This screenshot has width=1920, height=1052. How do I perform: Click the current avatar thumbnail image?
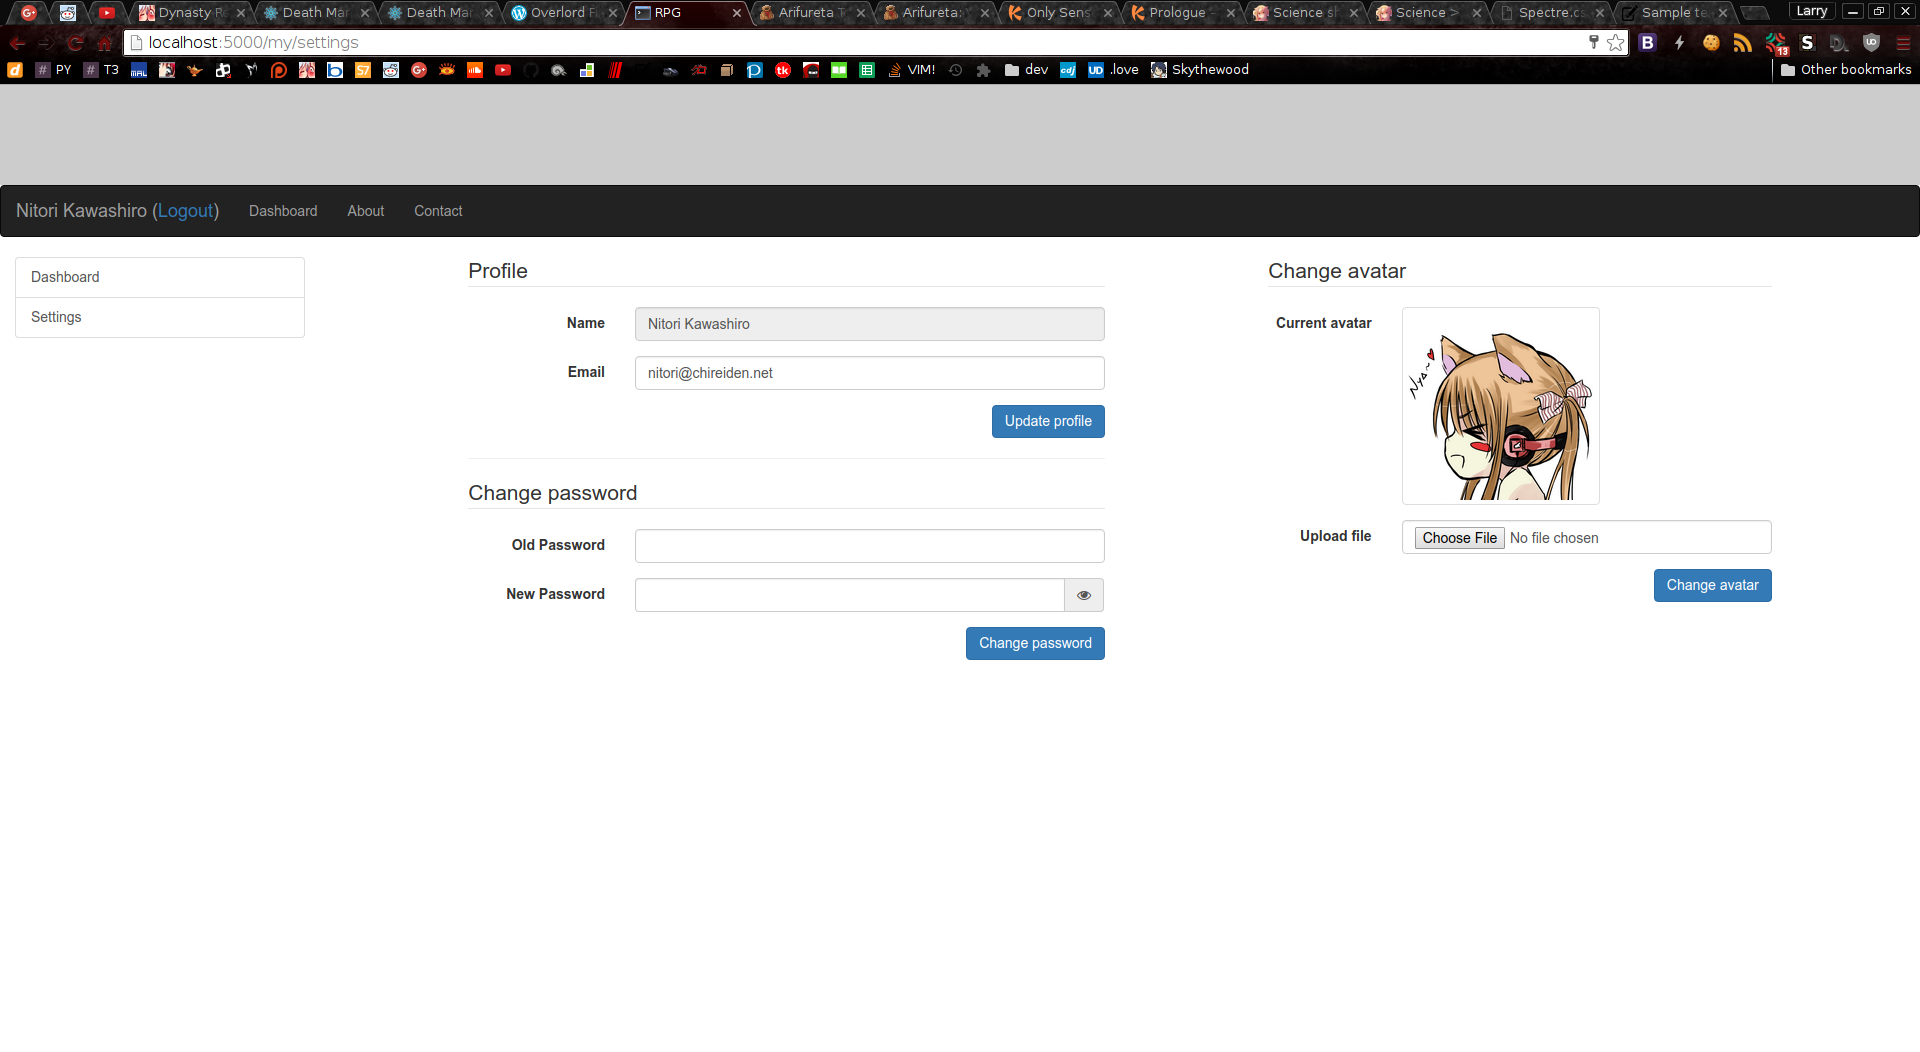pos(1500,406)
